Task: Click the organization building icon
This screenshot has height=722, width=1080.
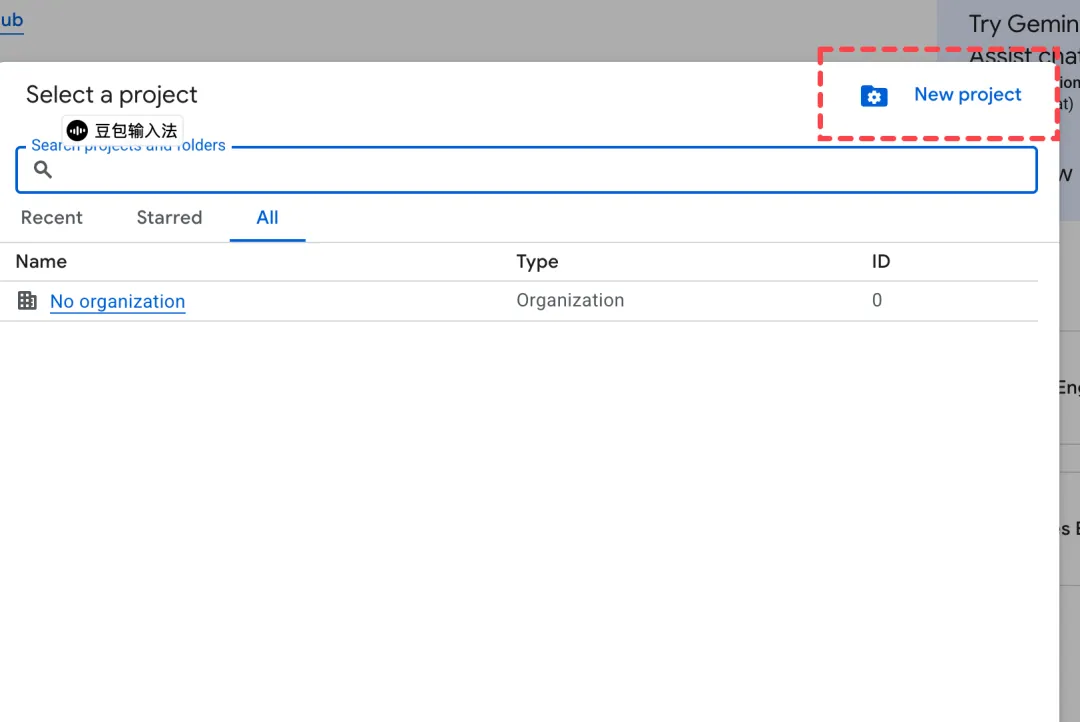Action: tap(28, 300)
